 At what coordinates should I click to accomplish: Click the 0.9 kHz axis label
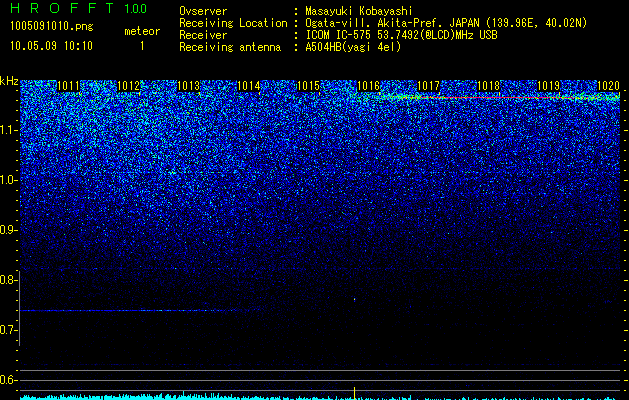click(x=7, y=230)
